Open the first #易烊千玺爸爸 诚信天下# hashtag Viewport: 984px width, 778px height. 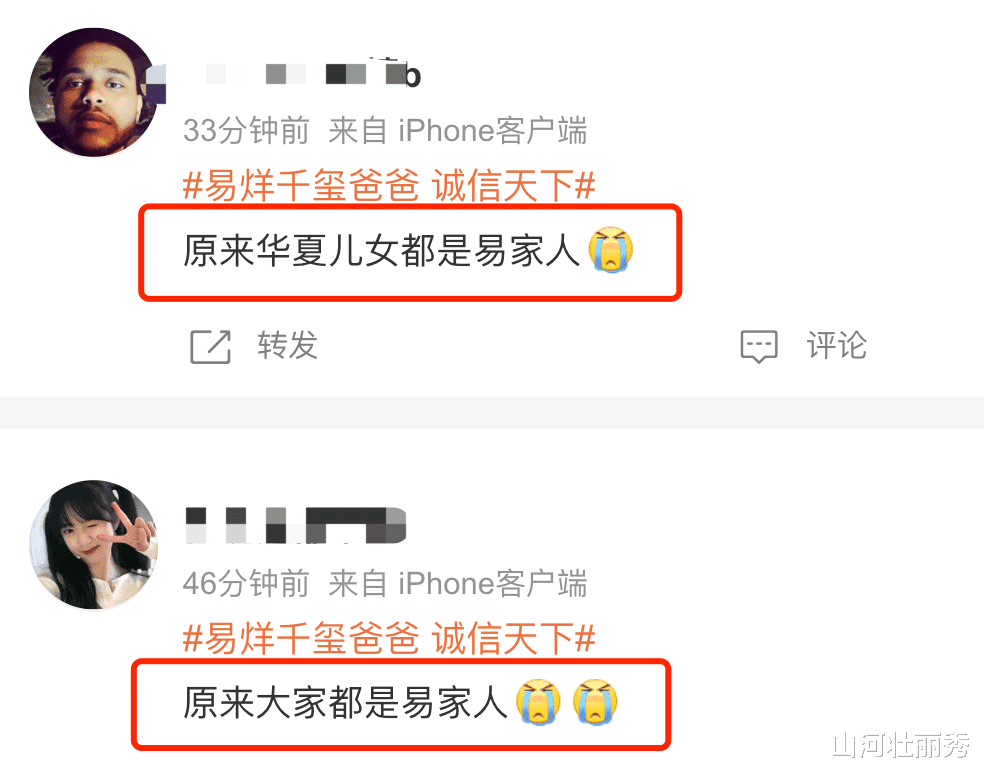[x=389, y=186]
